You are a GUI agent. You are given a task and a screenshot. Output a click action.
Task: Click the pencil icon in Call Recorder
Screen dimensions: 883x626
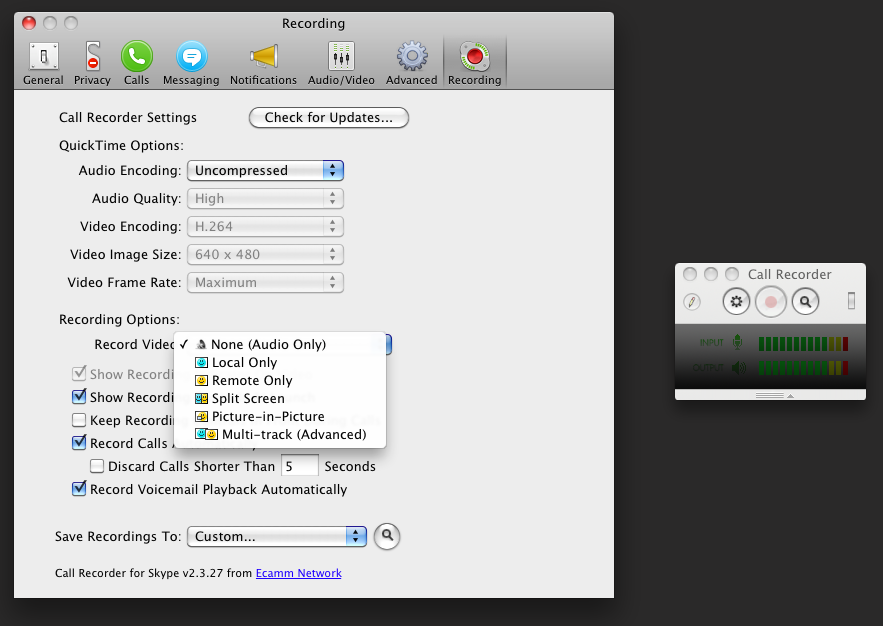click(x=692, y=302)
